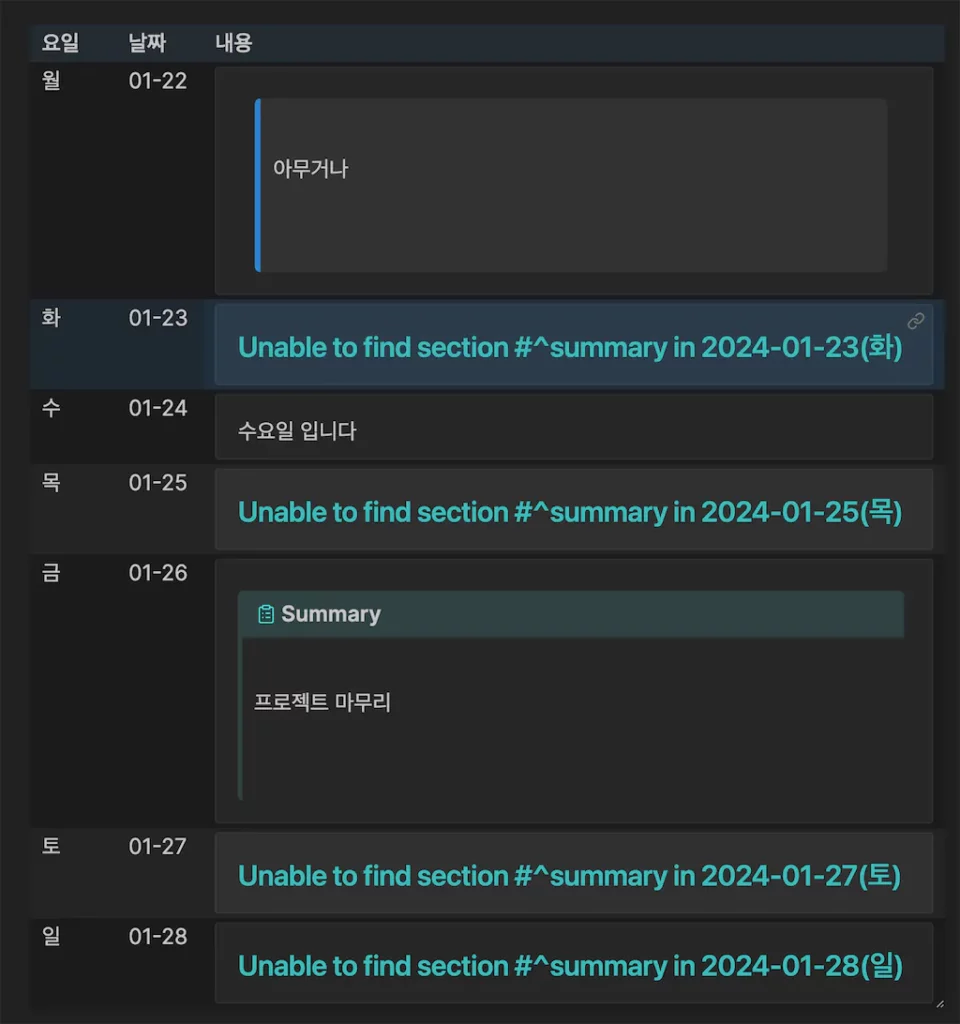Select the 01-26 date cell
Screen dimensions: 960x1024
158,573
